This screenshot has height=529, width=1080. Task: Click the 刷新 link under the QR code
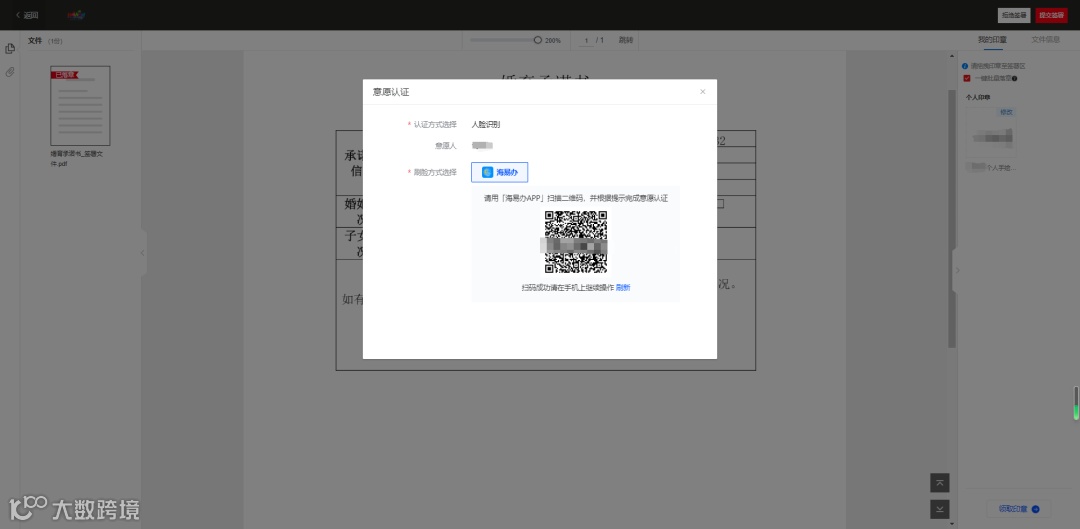point(623,288)
